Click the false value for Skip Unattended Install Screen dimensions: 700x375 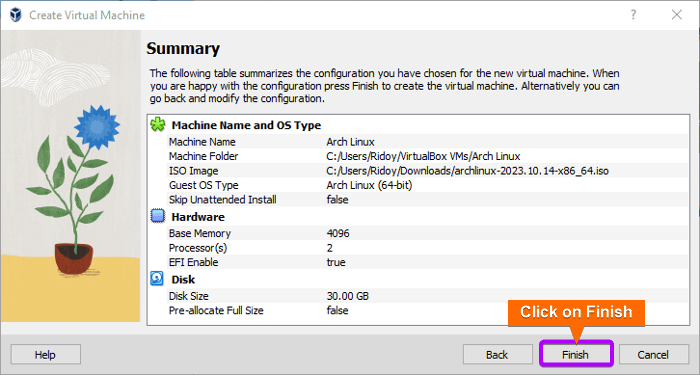point(337,200)
